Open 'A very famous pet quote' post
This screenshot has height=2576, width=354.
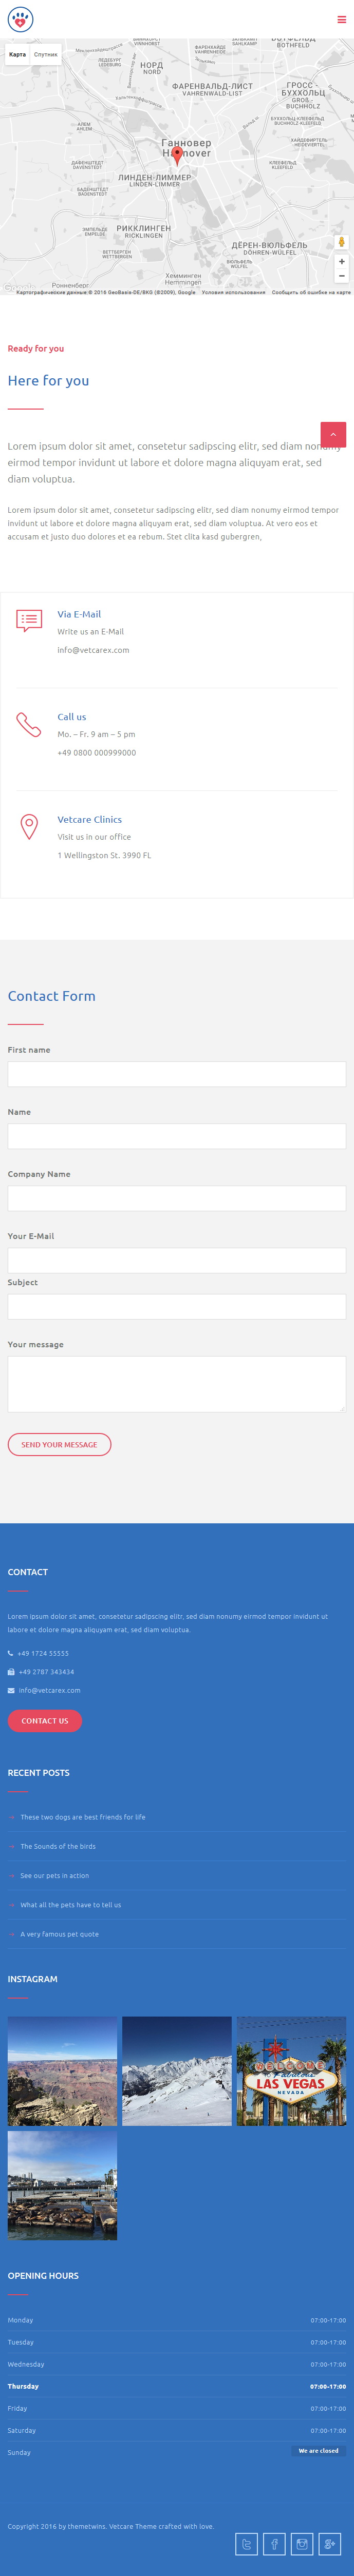pos(60,1934)
